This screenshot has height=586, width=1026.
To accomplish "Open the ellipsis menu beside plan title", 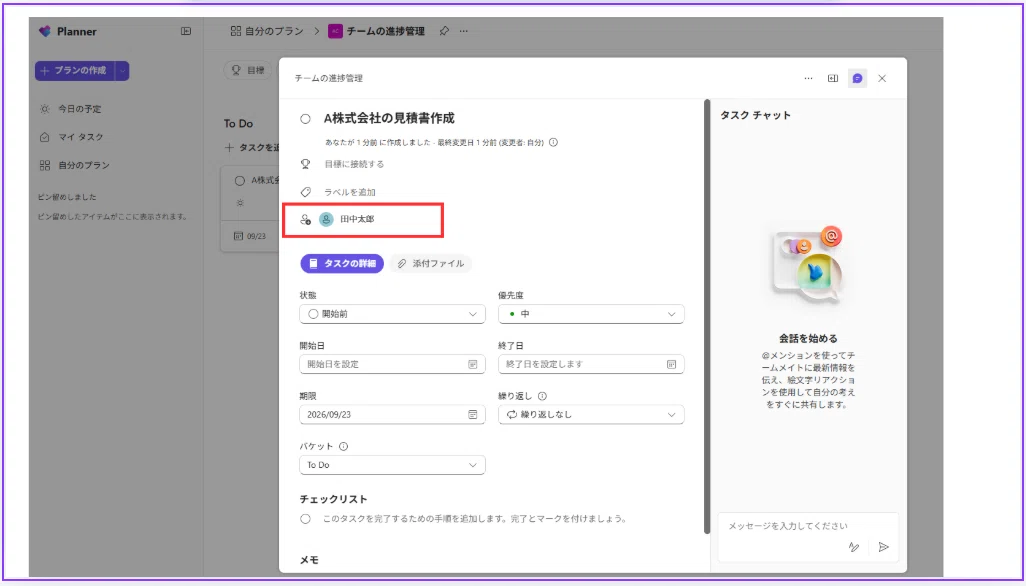I will point(463,31).
